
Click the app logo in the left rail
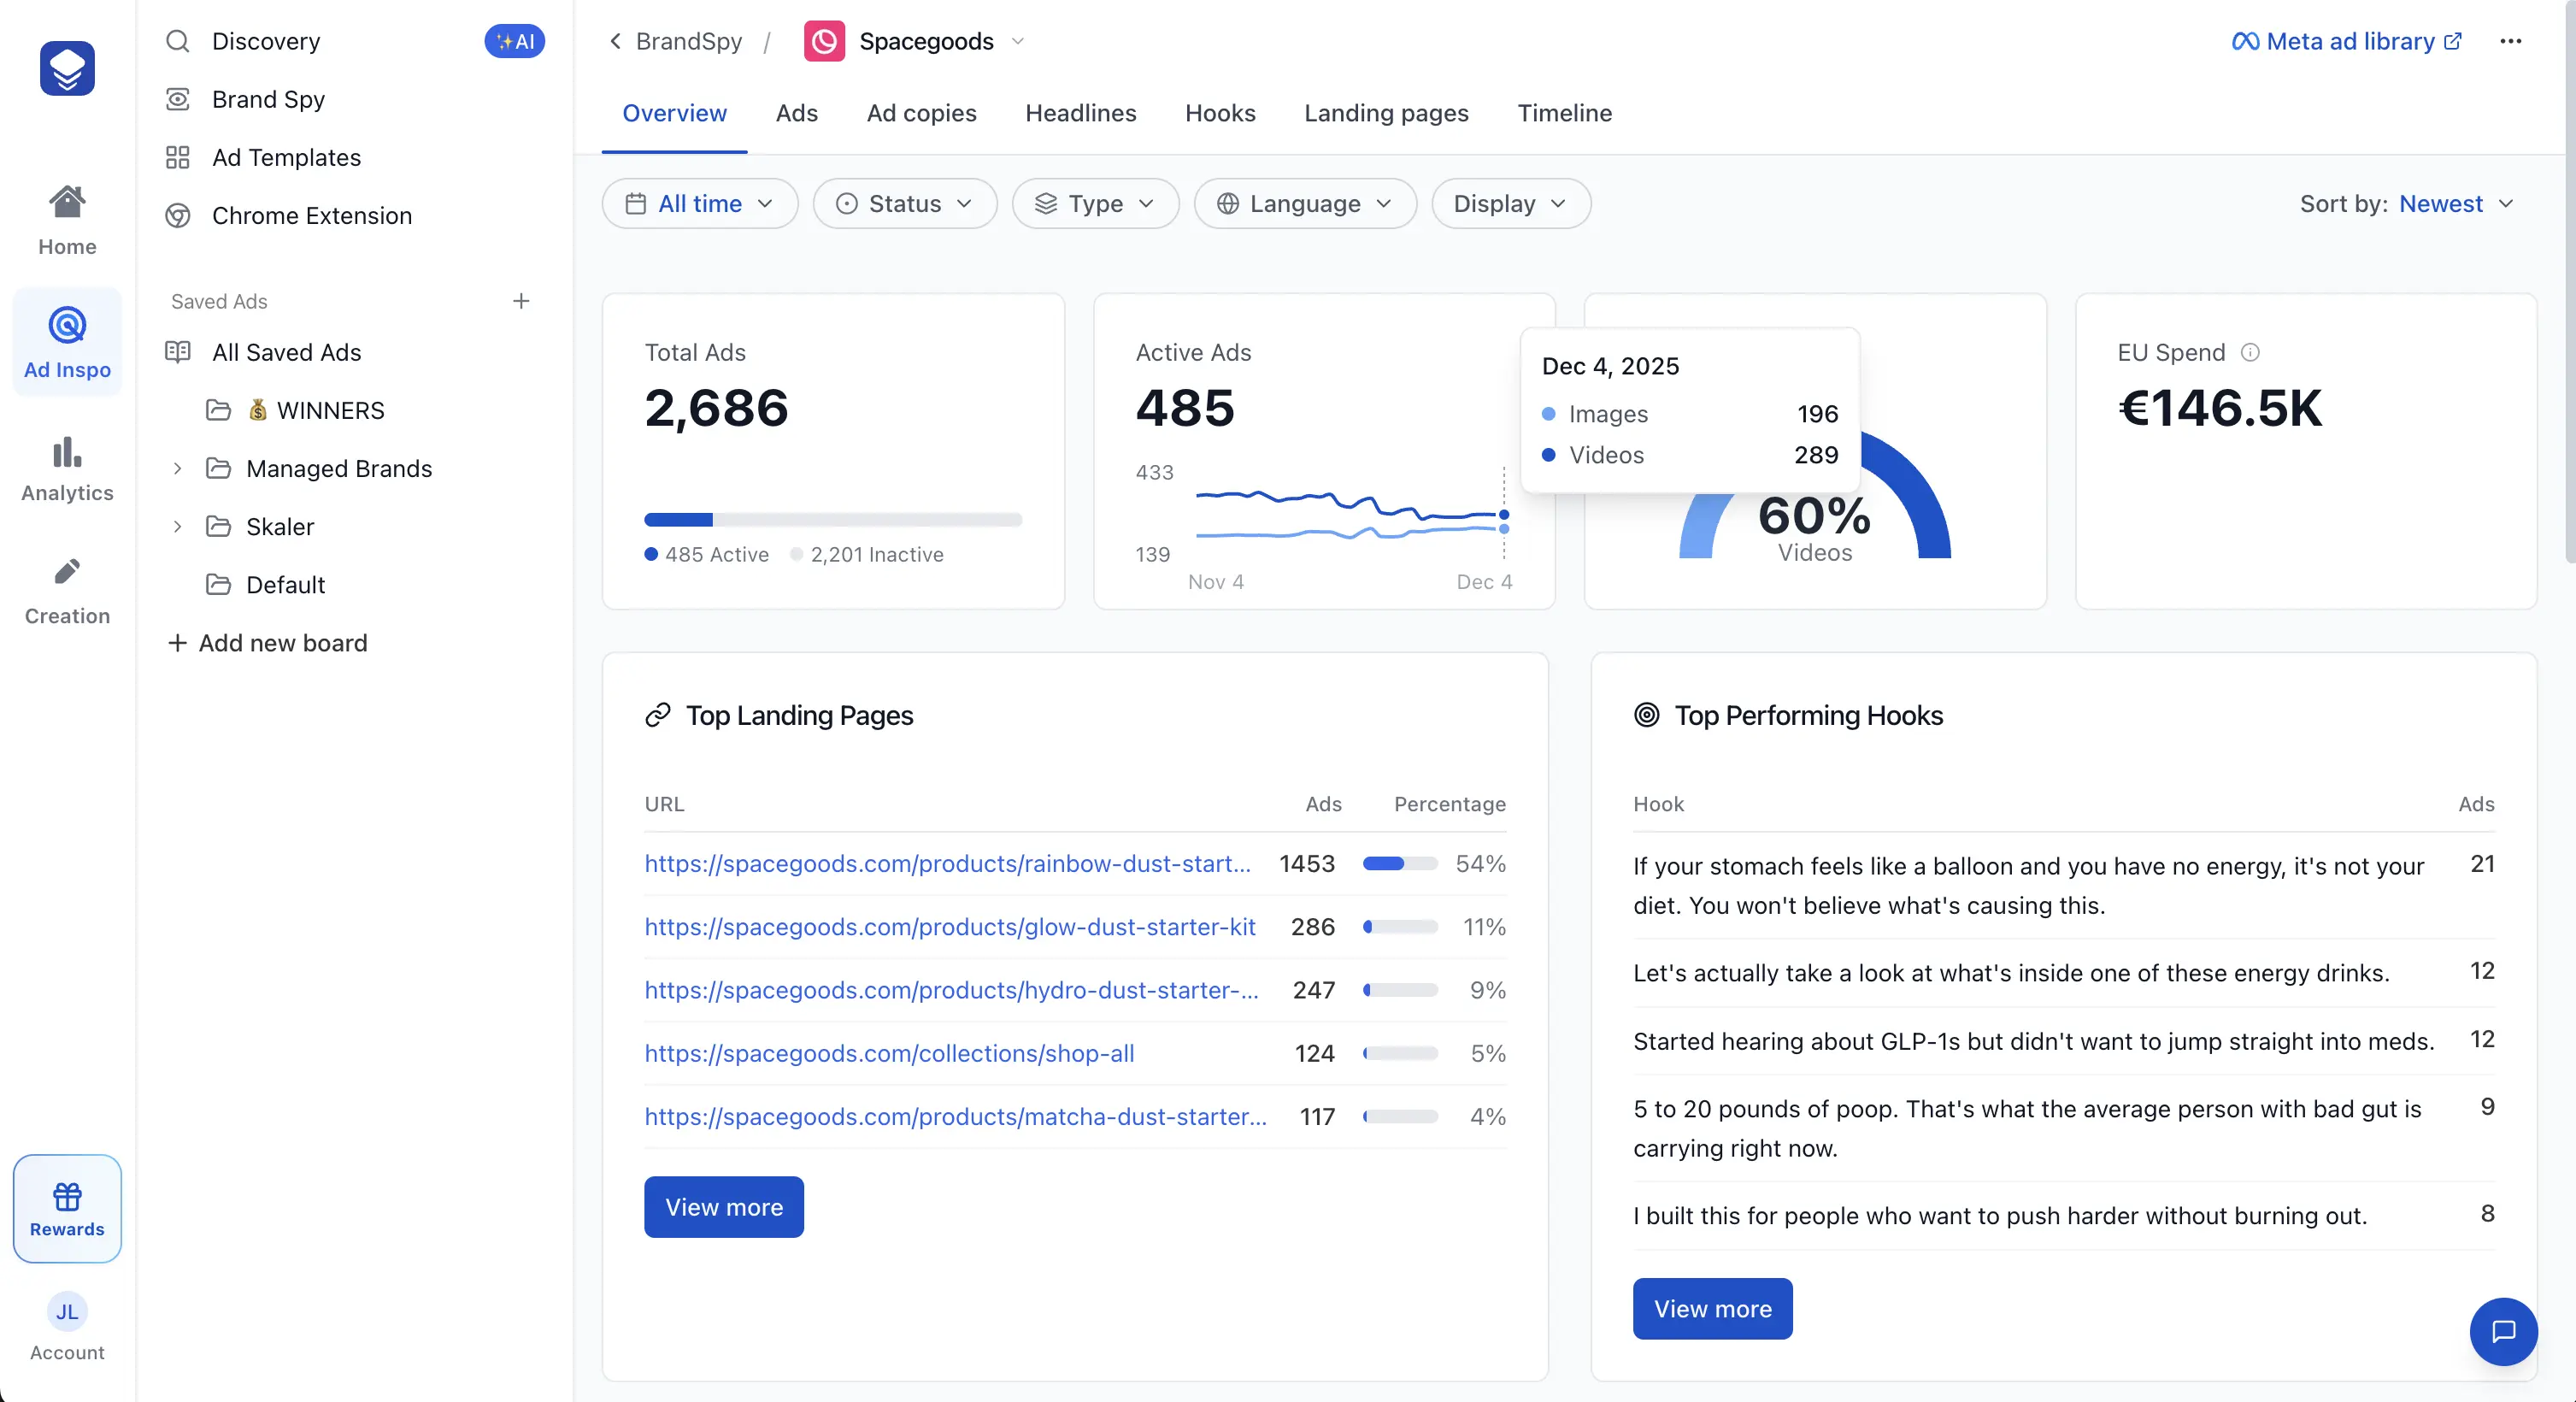(67, 68)
